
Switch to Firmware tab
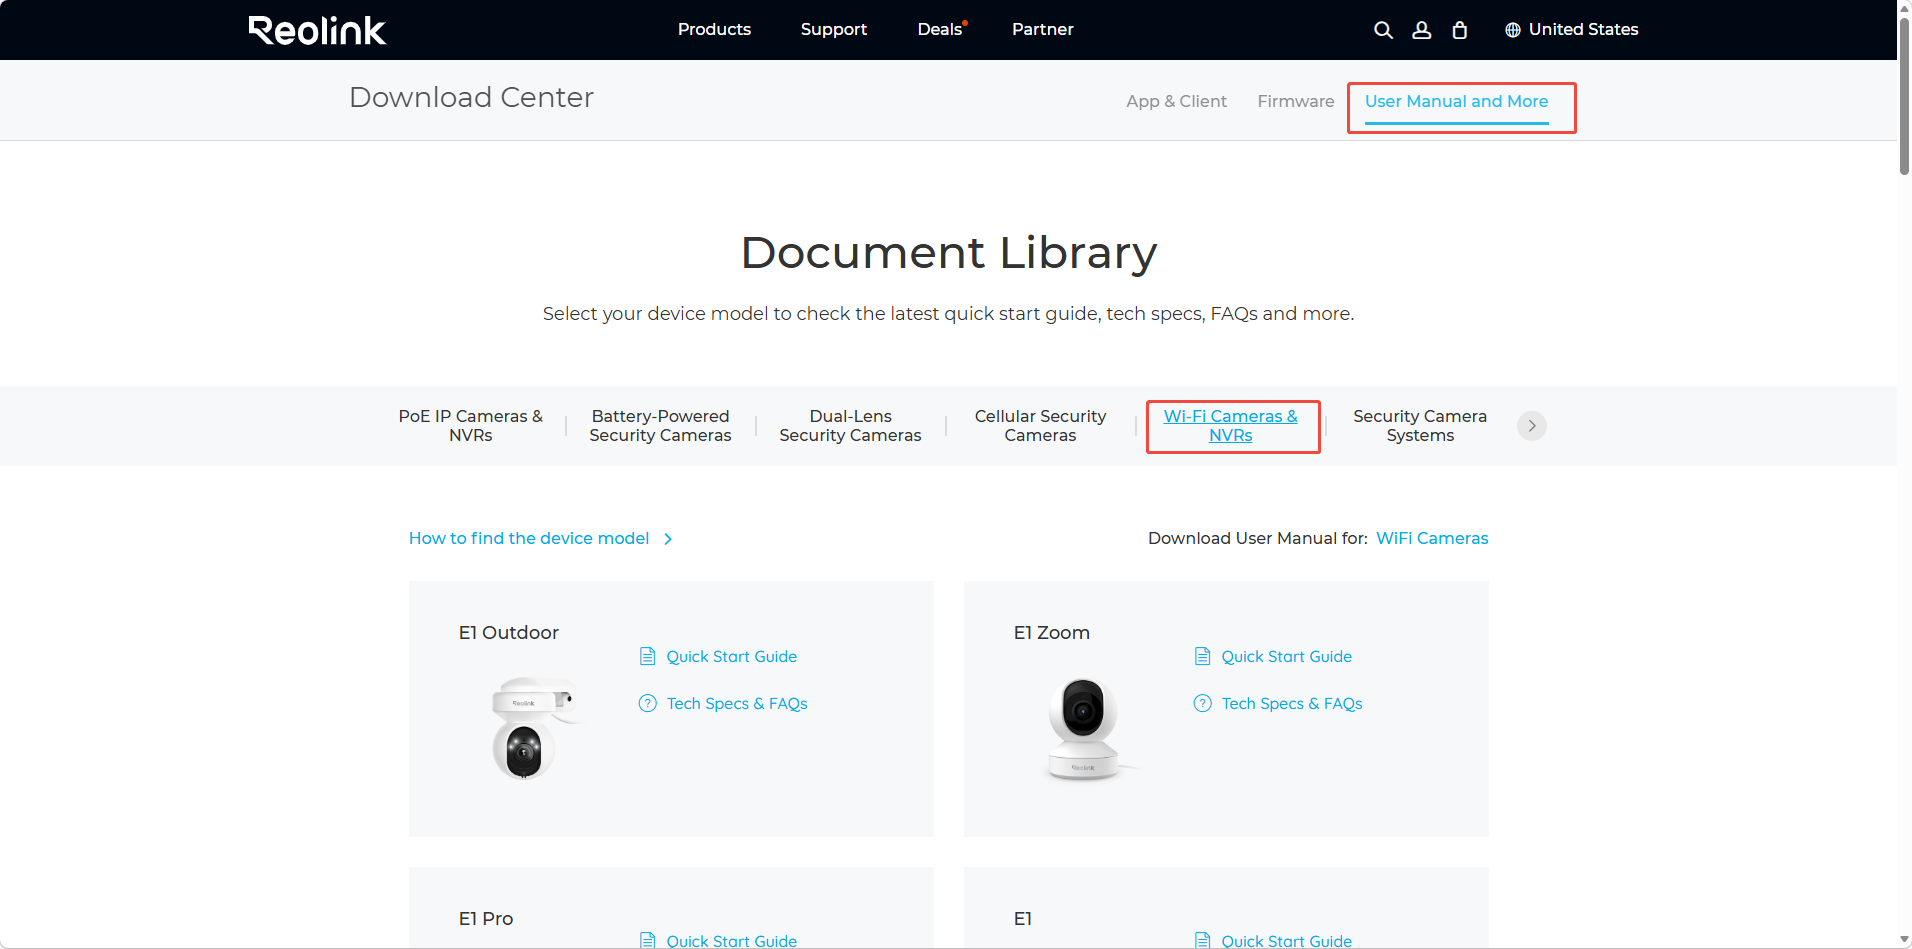tap(1295, 101)
